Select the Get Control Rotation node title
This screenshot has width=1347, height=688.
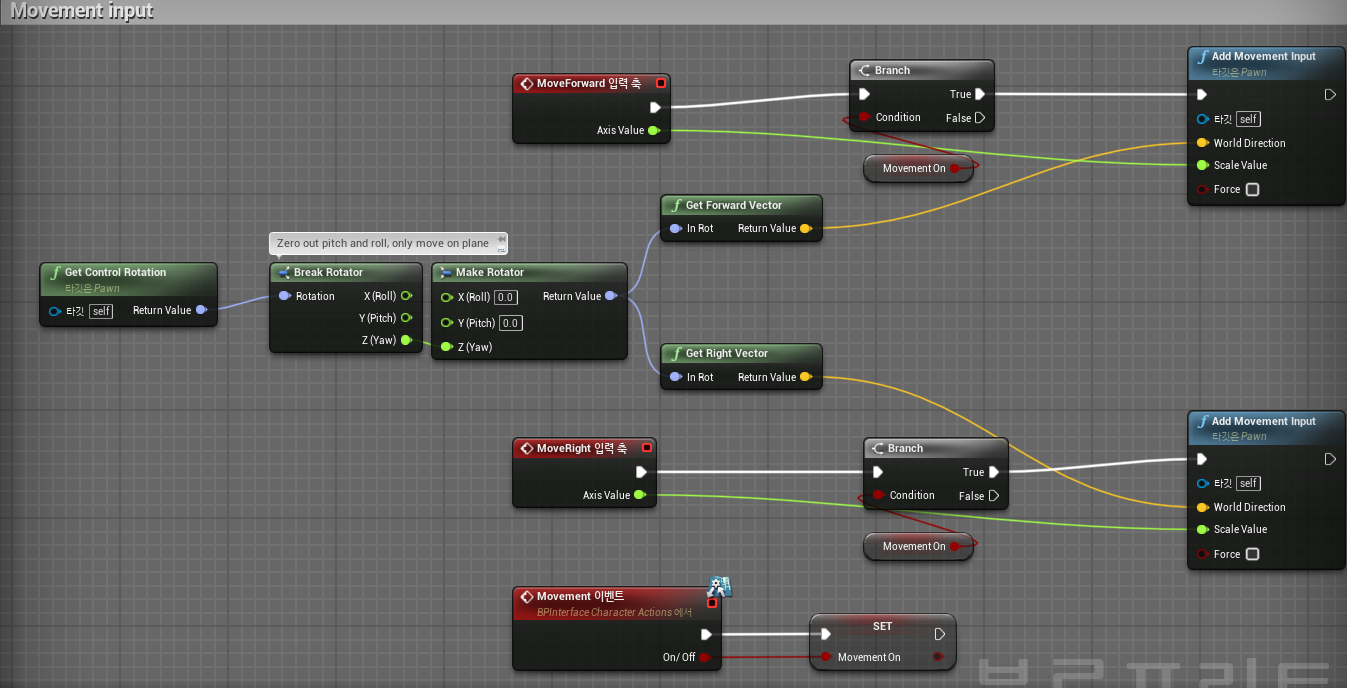[x=115, y=272]
